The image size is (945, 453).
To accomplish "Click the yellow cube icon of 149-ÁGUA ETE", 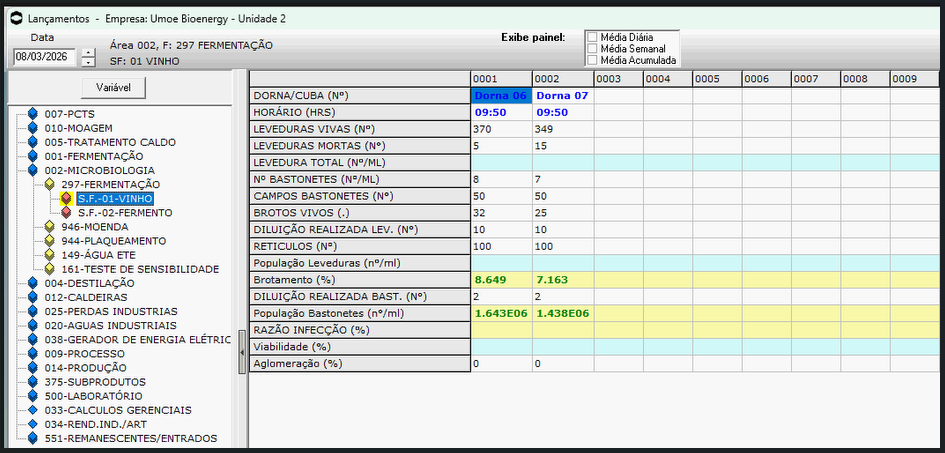I will pos(49,255).
